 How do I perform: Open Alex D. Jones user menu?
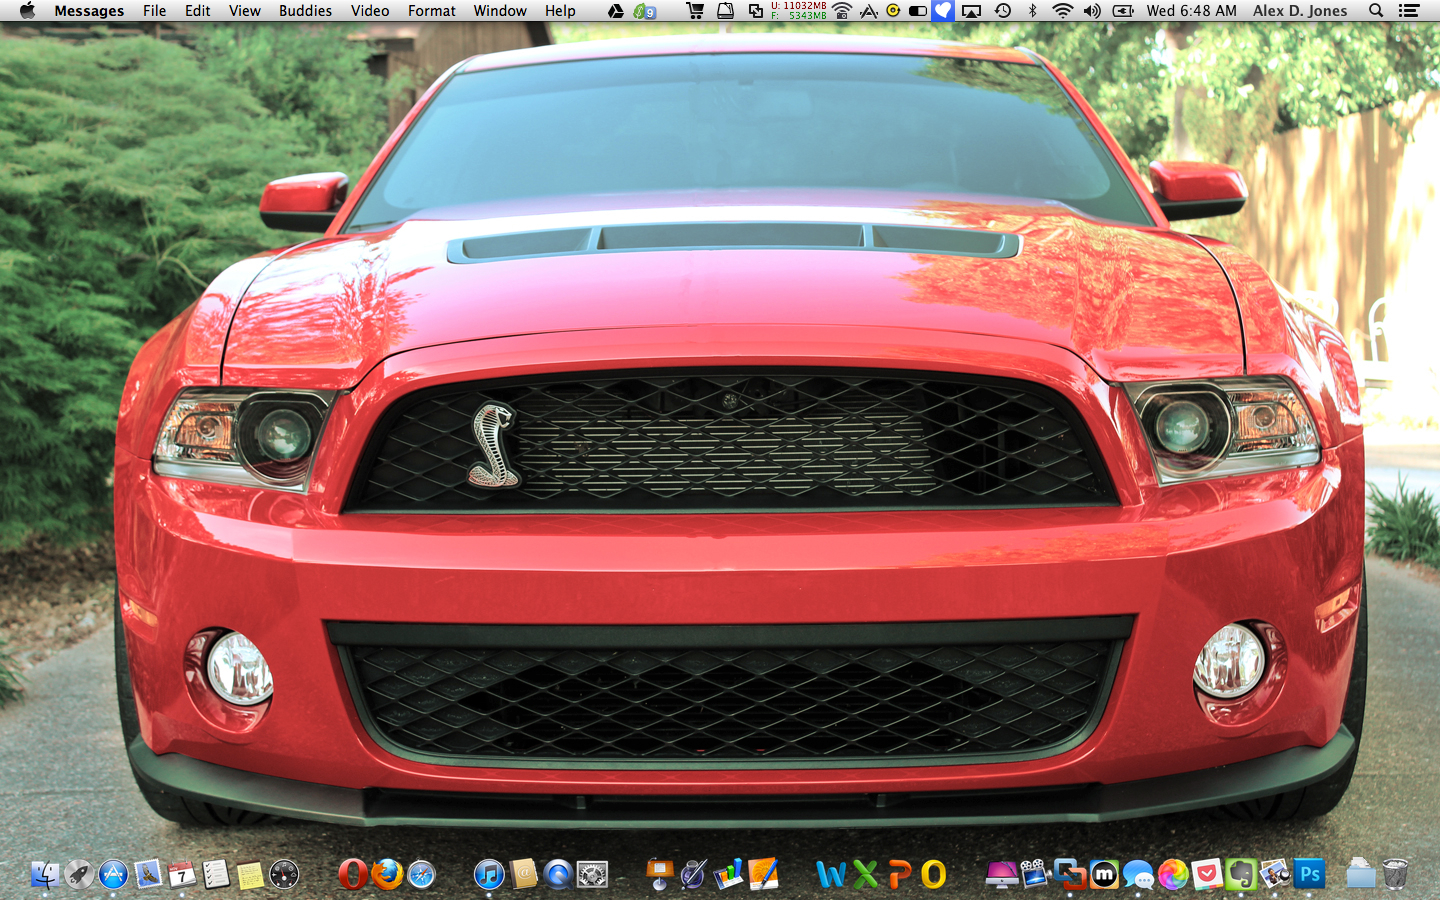(1300, 11)
